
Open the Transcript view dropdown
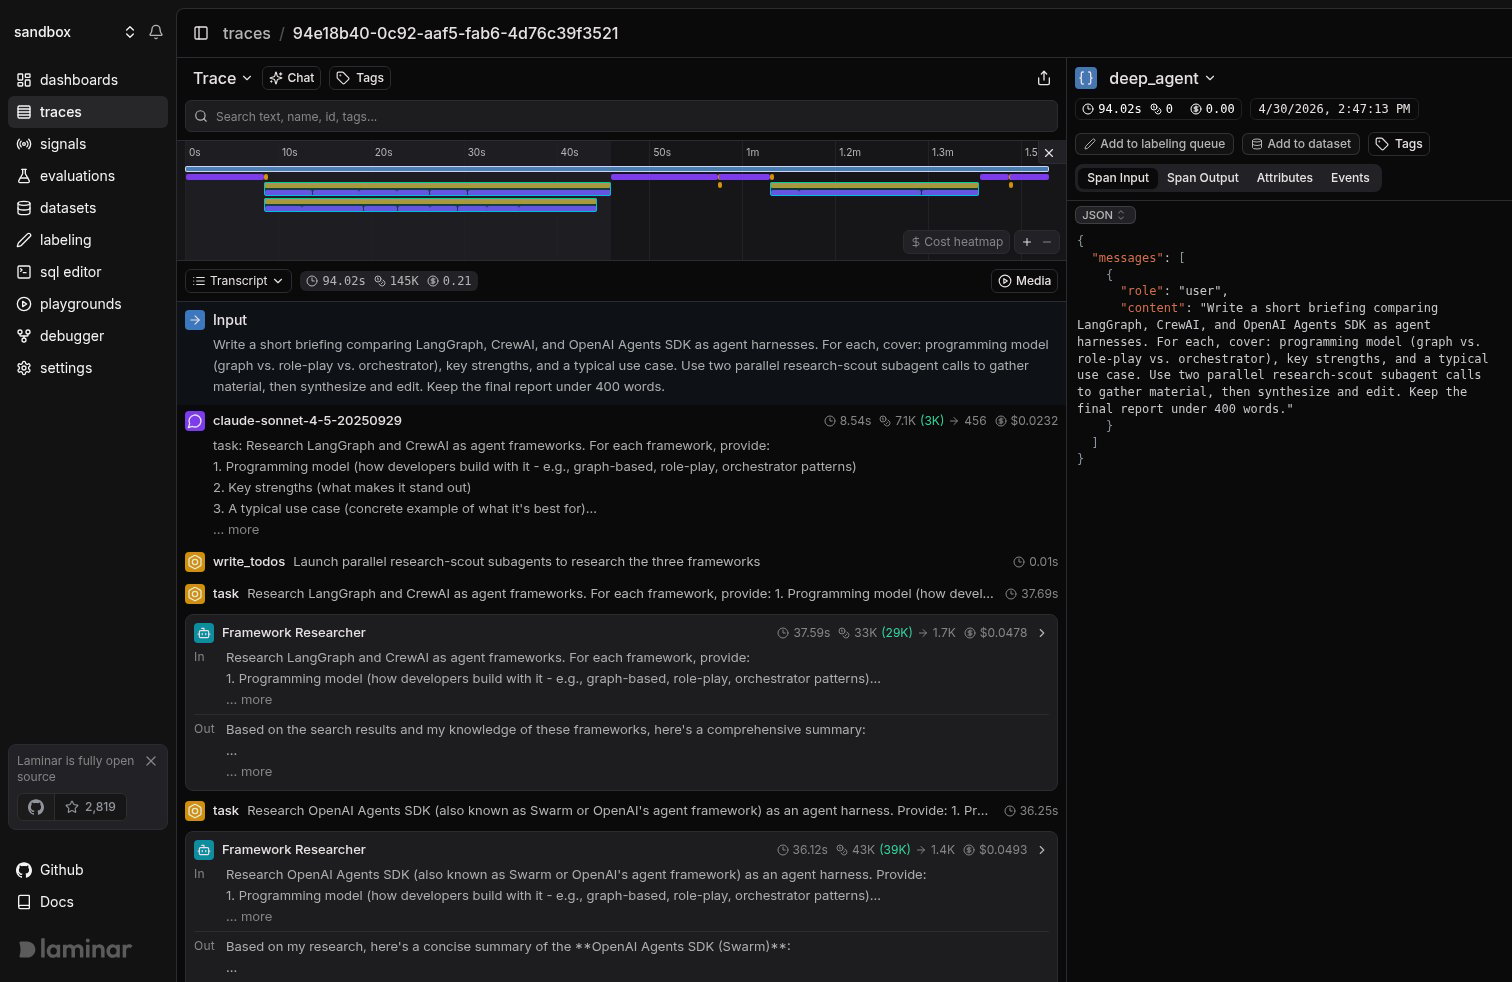238,281
